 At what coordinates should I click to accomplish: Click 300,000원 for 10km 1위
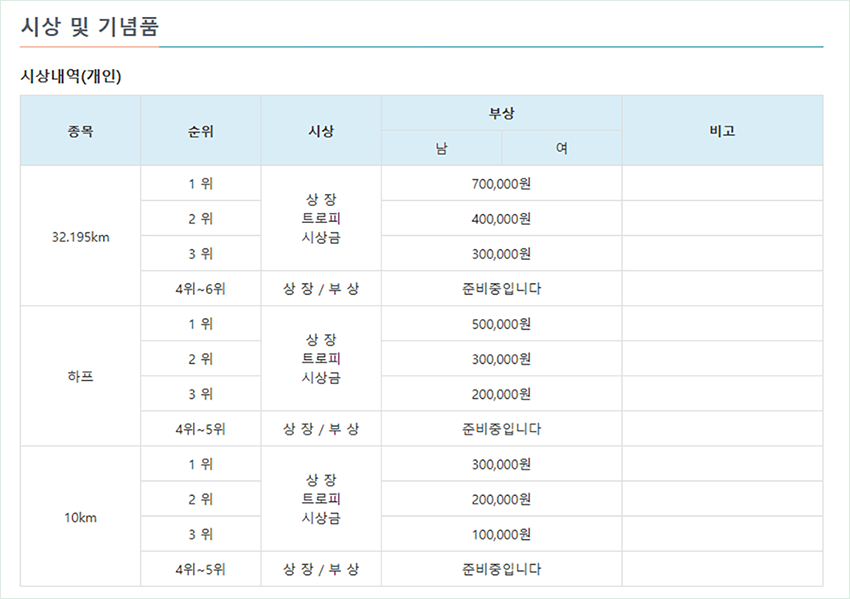501,464
